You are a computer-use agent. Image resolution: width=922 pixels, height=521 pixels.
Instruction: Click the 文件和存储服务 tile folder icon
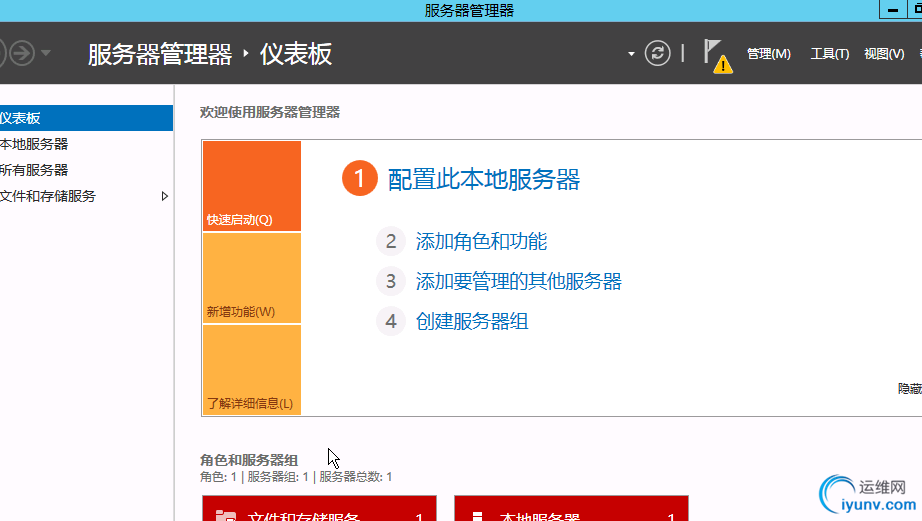pyautogui.click(x=226, y=516)
